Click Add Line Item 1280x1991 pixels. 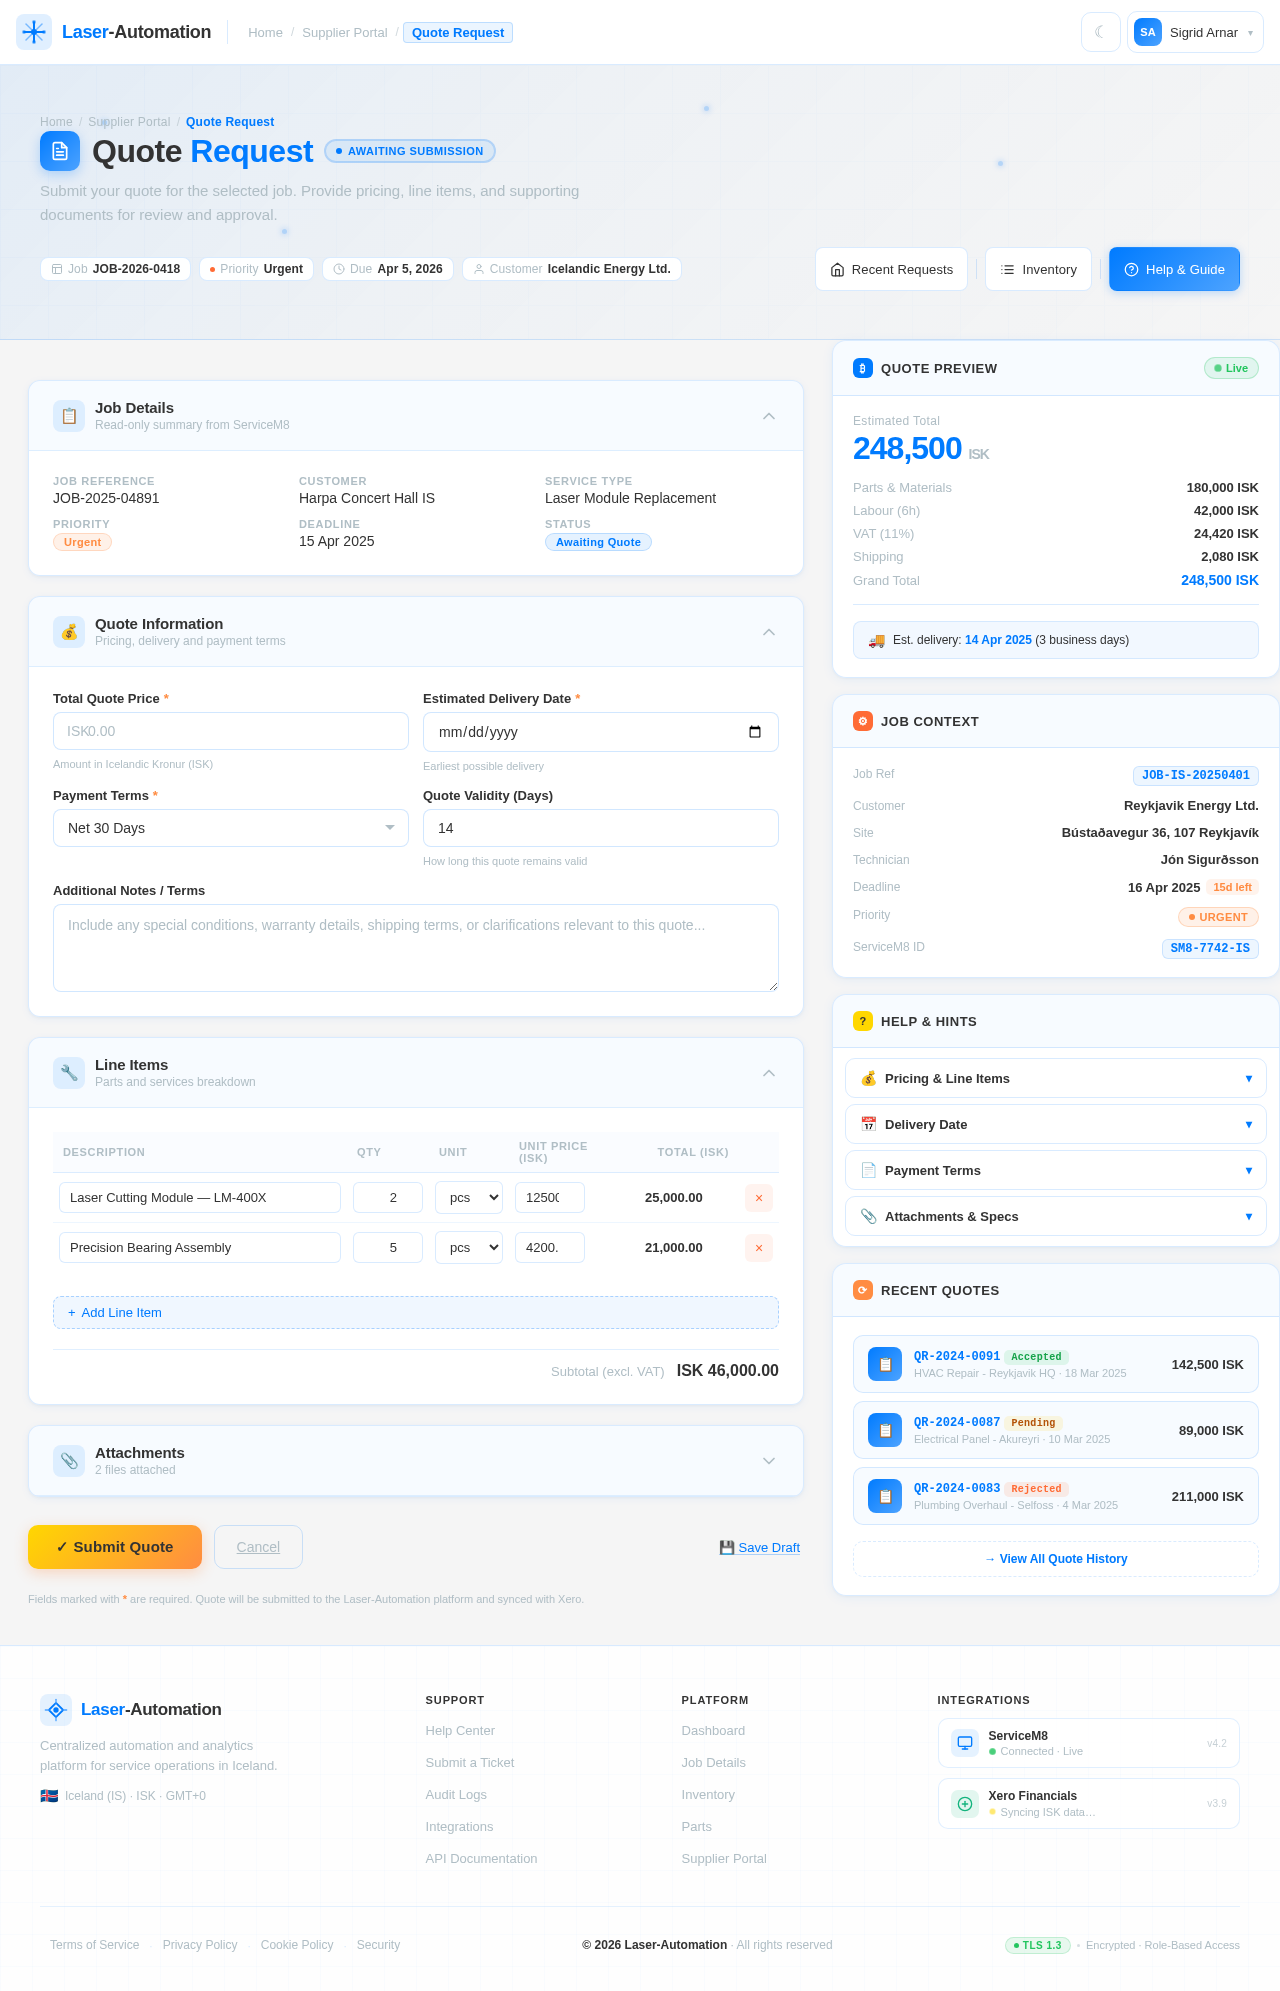tap(415, 1312)
